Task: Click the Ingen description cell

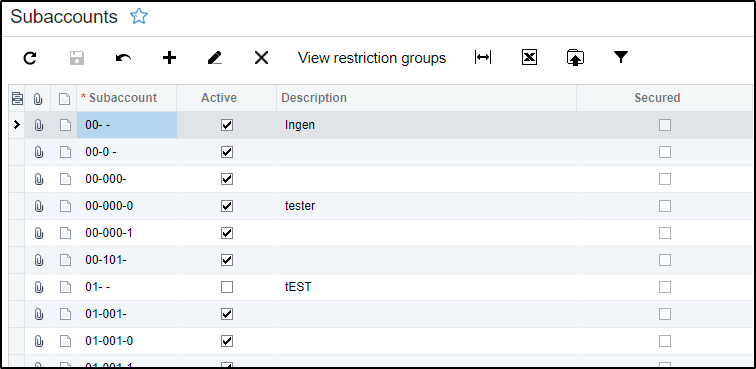Action: [426, 125]
